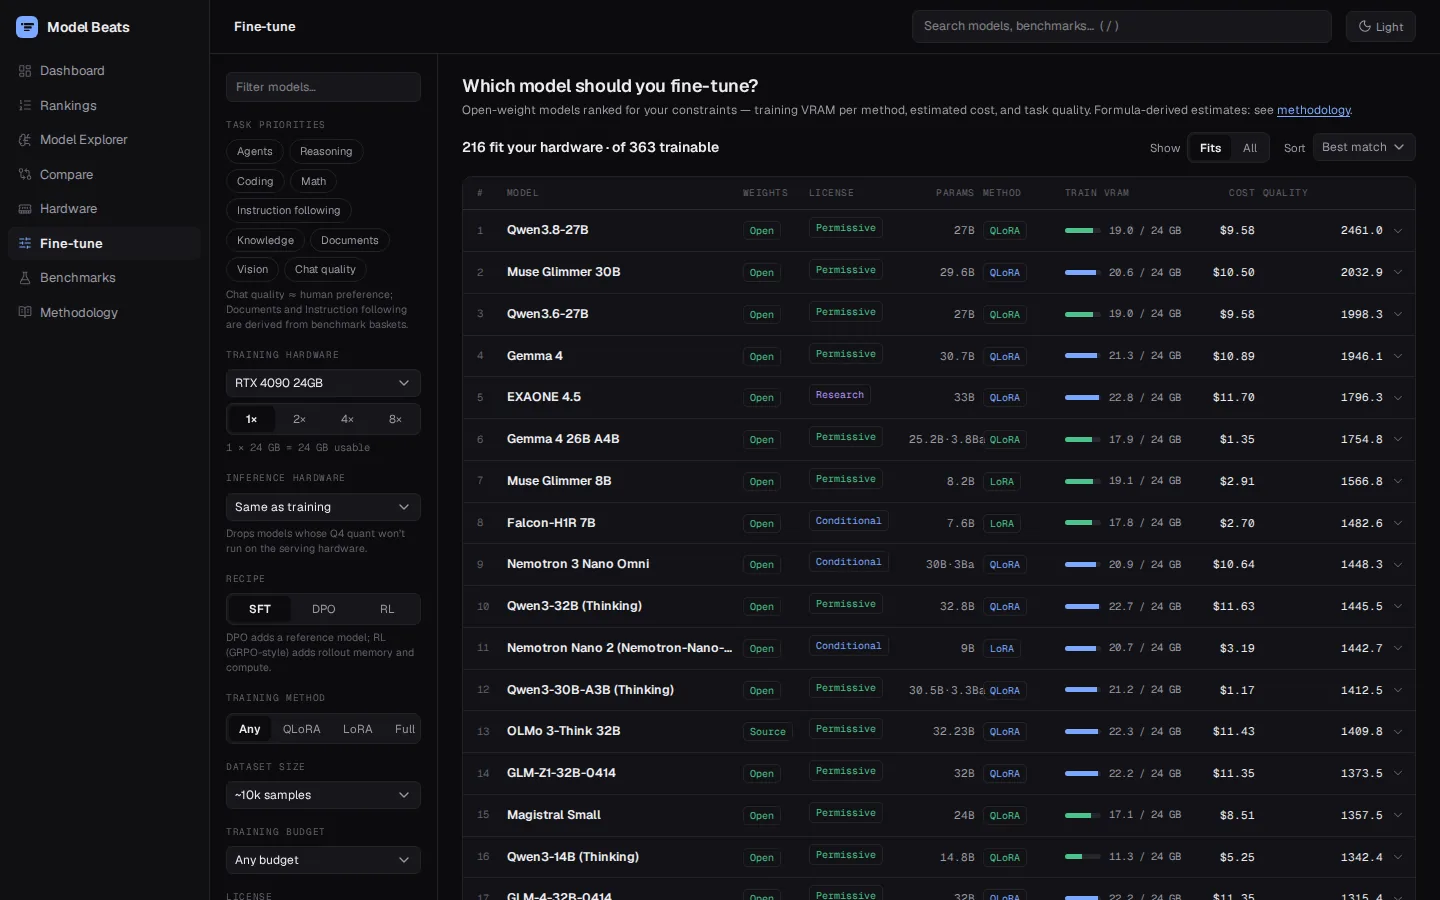Toggle the Knowledge task priority chip
1440x900 pixels.
[x=265, y=240]
